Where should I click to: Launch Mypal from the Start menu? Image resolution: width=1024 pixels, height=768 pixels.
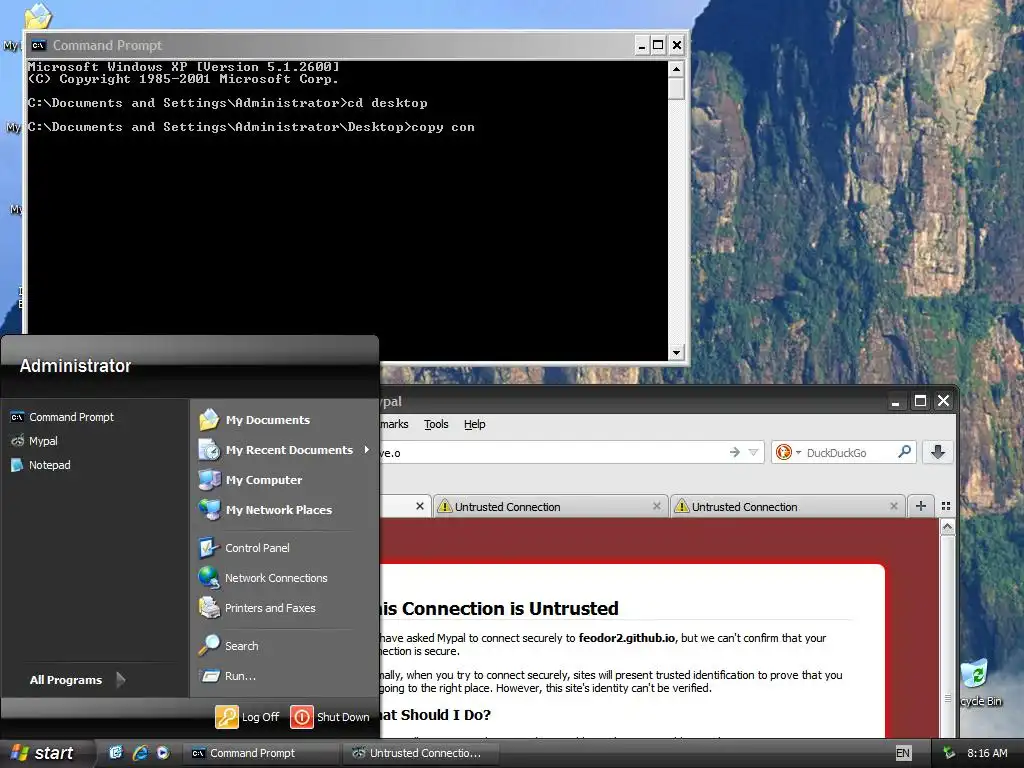pyautogui.click(x=35, y=441)
